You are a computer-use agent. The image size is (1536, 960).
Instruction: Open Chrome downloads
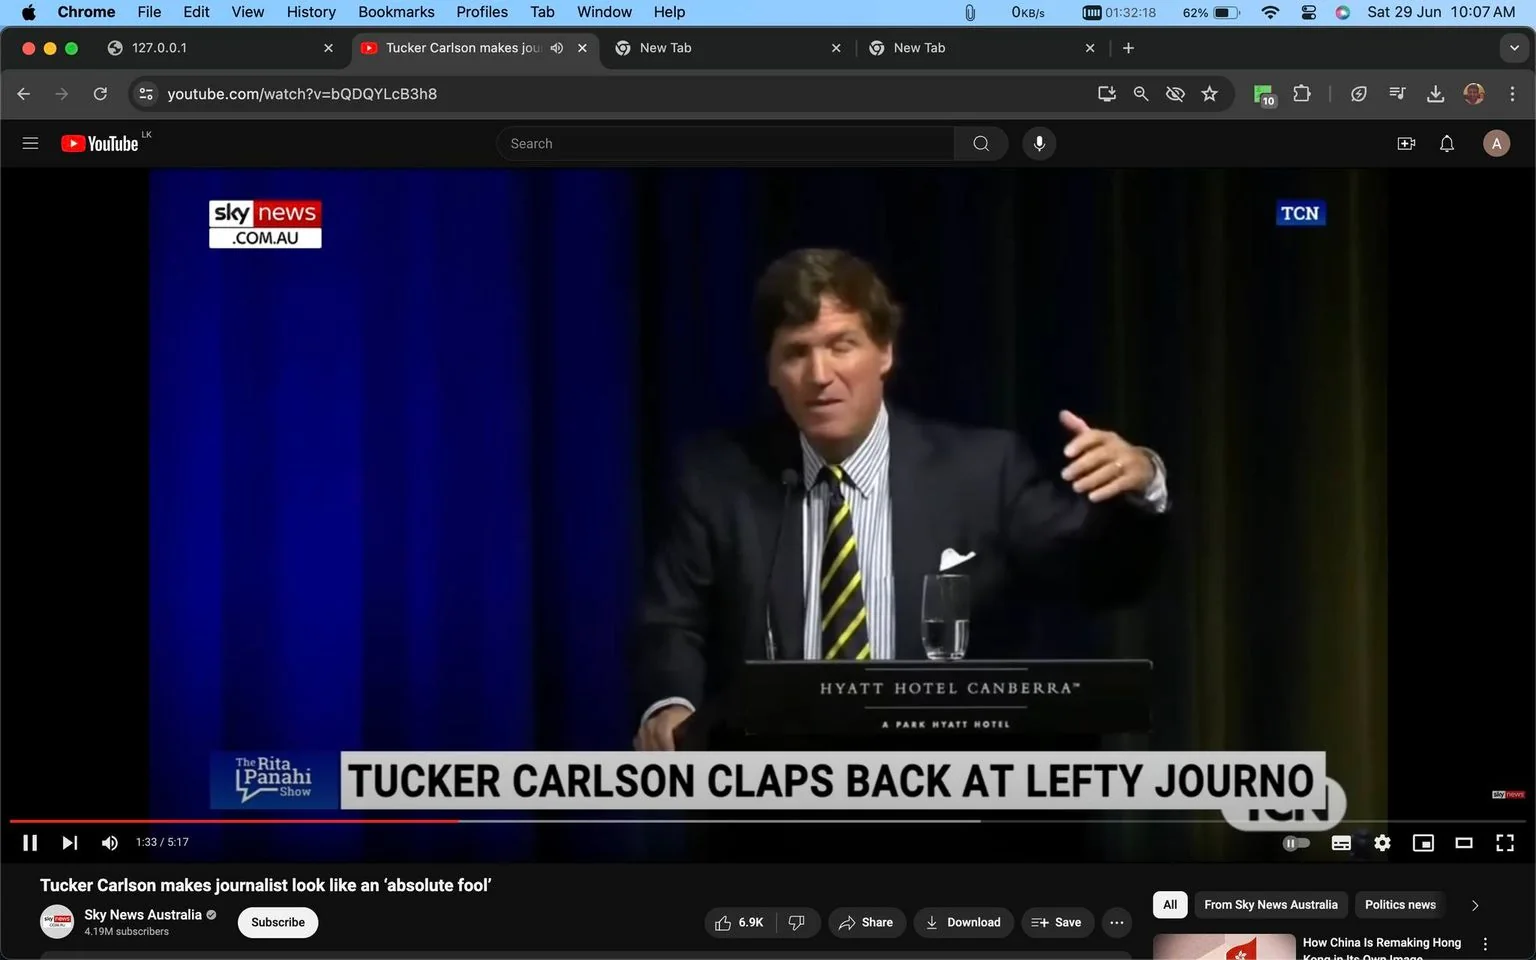point(1435,93)
